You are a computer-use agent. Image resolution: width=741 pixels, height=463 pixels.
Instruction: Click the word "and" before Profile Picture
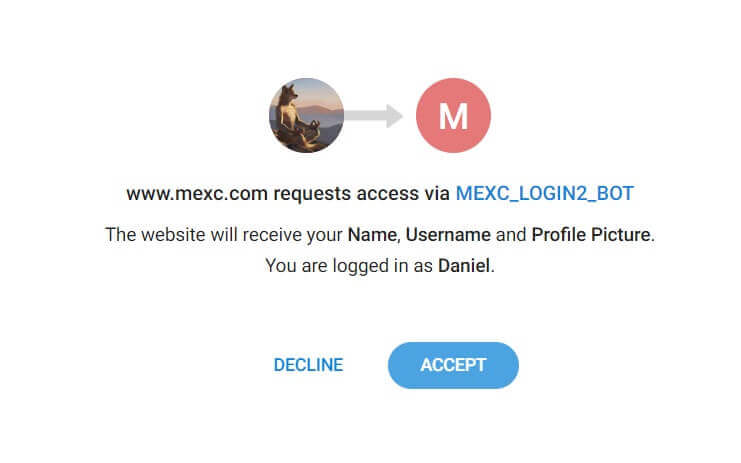(x=511, y=235)
